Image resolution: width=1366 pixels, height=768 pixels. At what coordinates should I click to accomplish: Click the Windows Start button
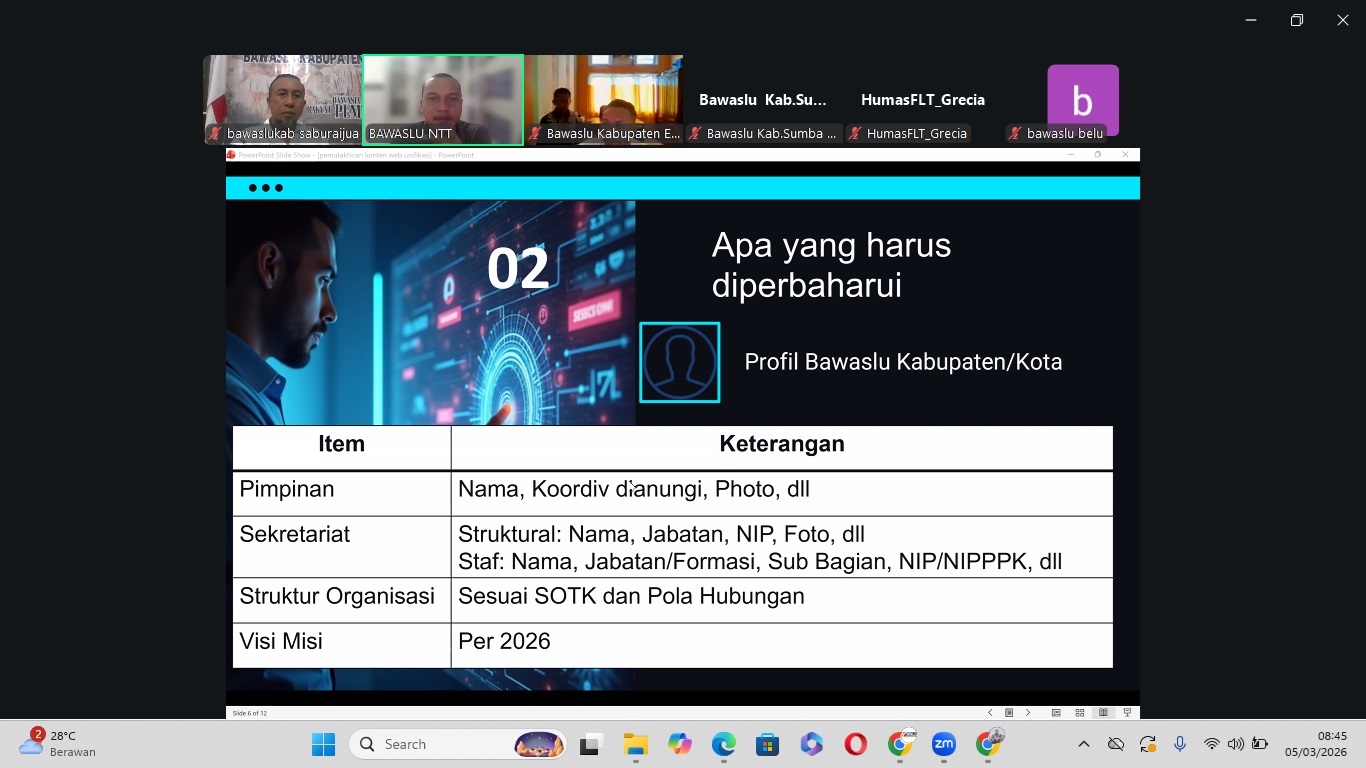point(323,744)
